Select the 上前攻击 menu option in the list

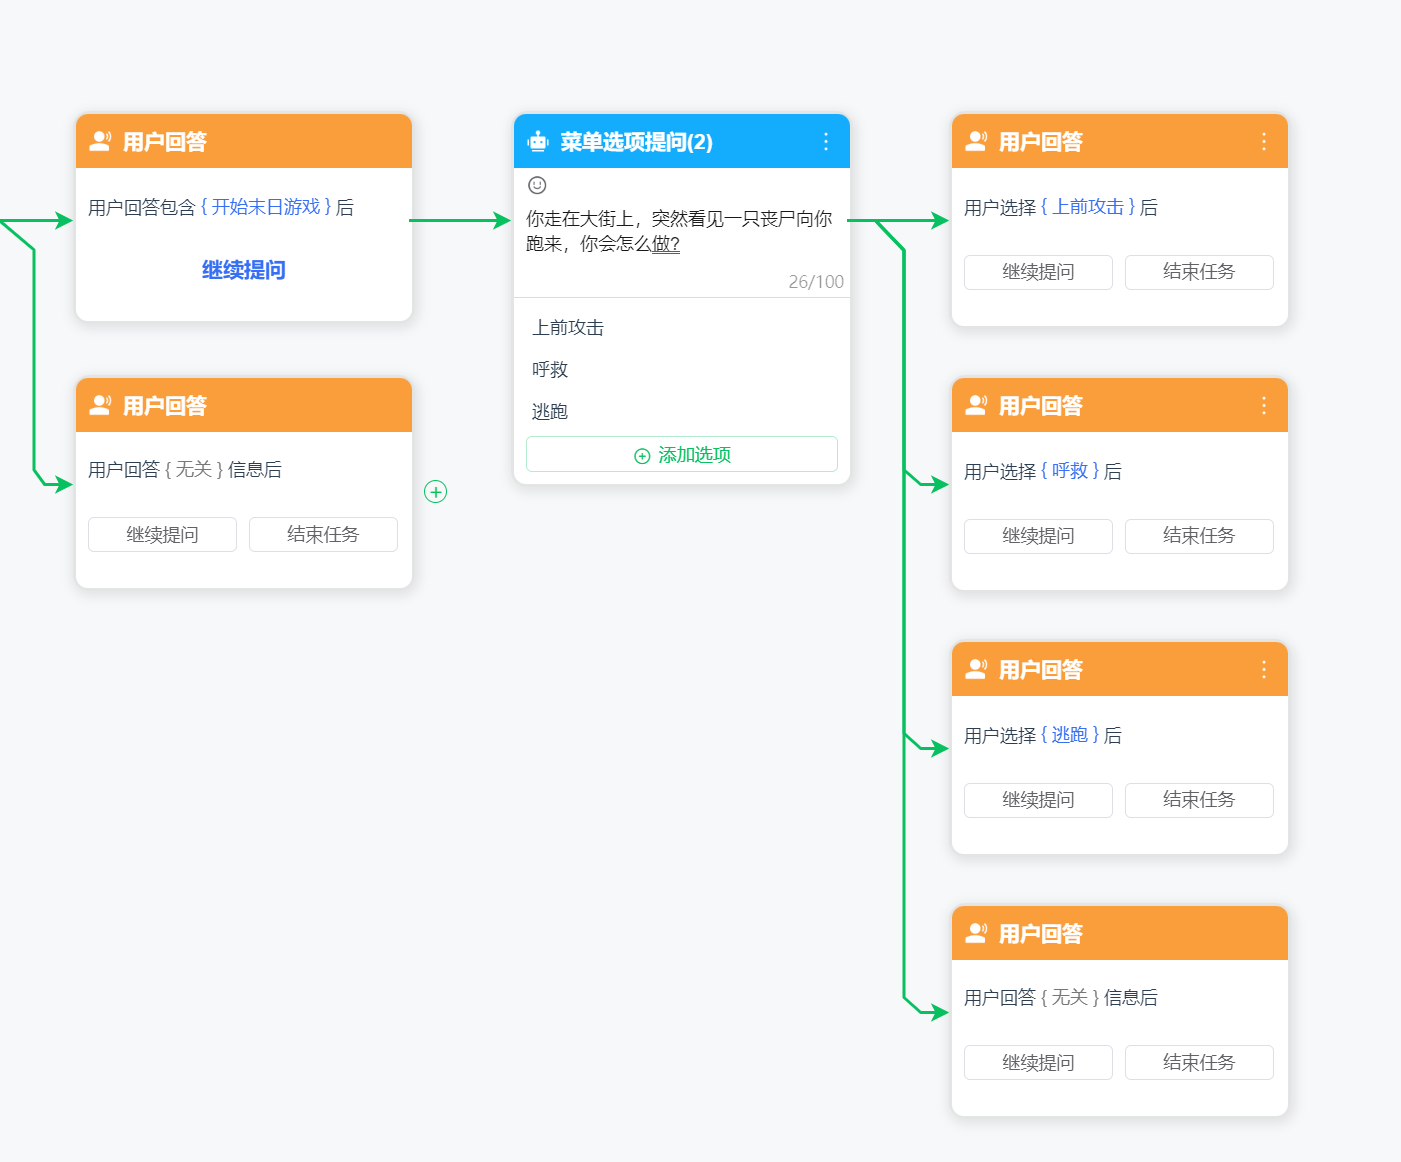(568, 328)
